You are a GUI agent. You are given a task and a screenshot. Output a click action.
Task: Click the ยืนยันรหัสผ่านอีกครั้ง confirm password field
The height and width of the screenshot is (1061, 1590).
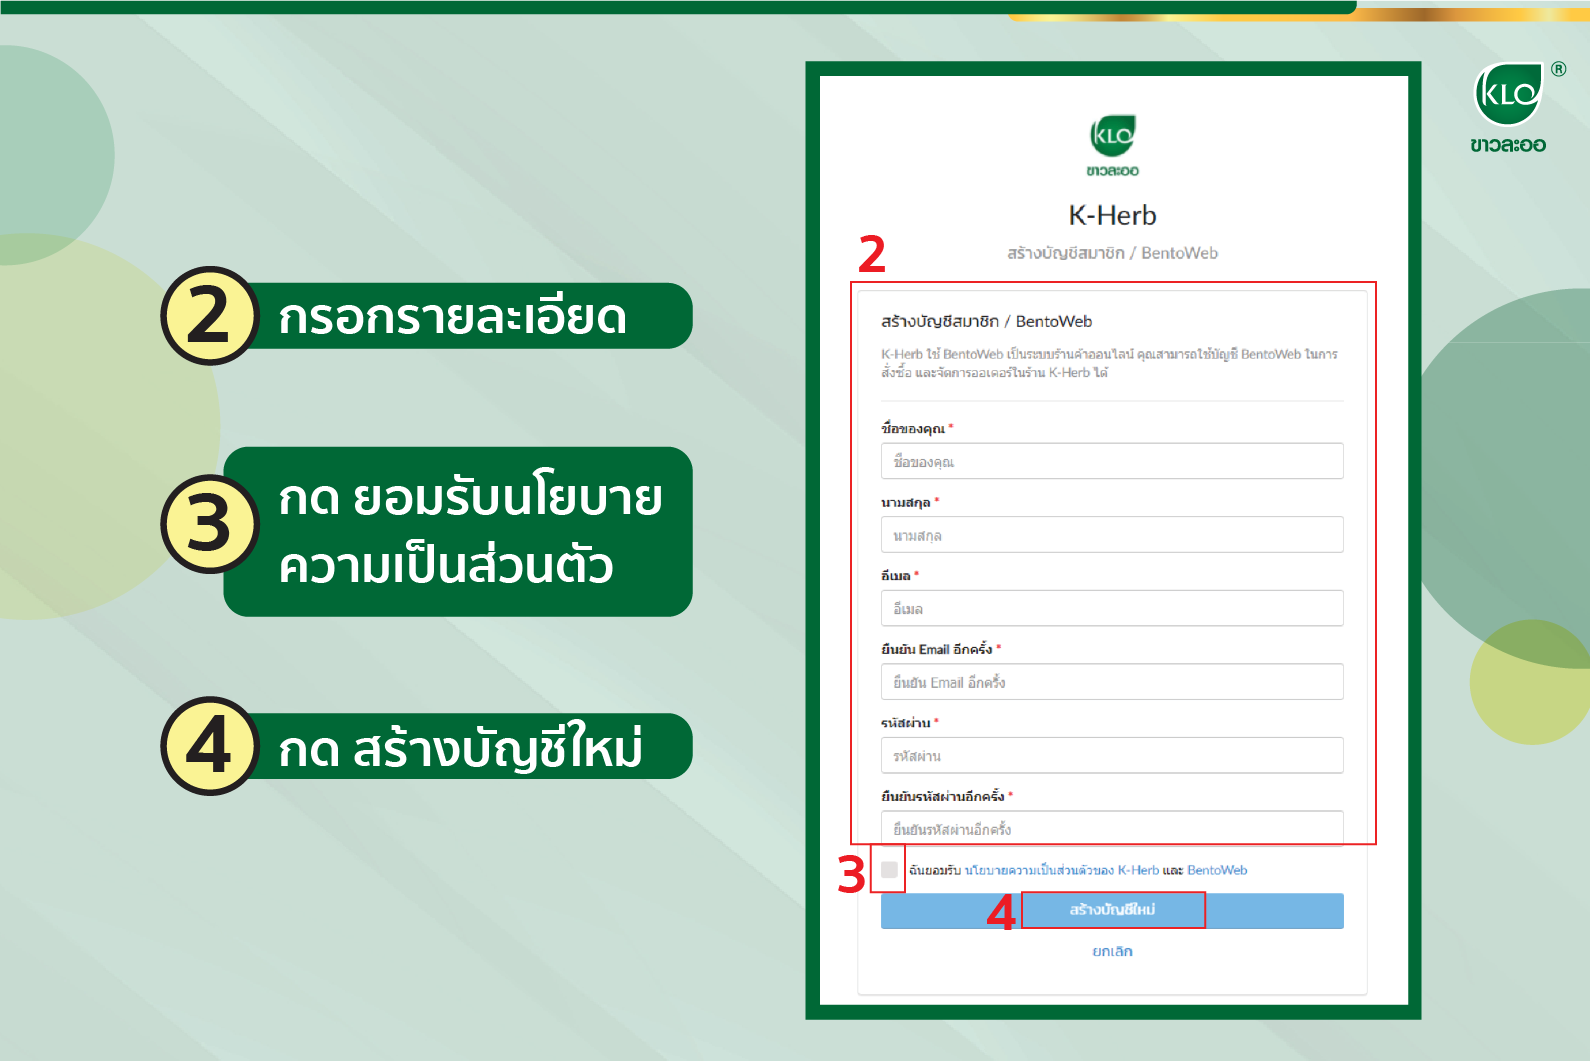coord(1111,828)
